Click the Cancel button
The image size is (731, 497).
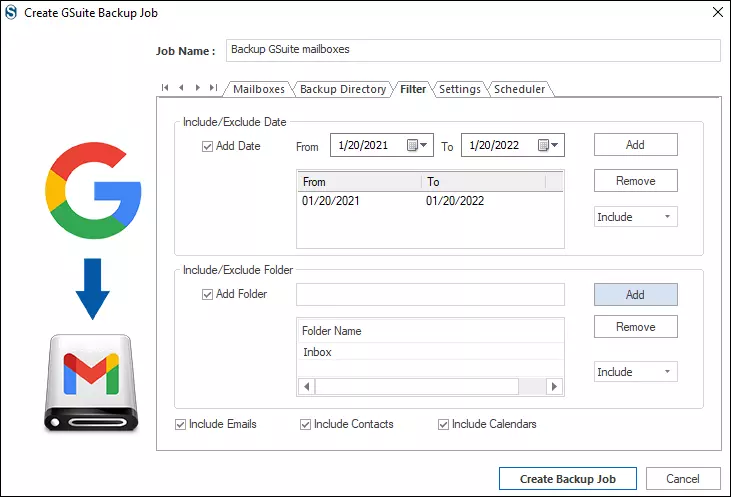(x=683, y=479)
